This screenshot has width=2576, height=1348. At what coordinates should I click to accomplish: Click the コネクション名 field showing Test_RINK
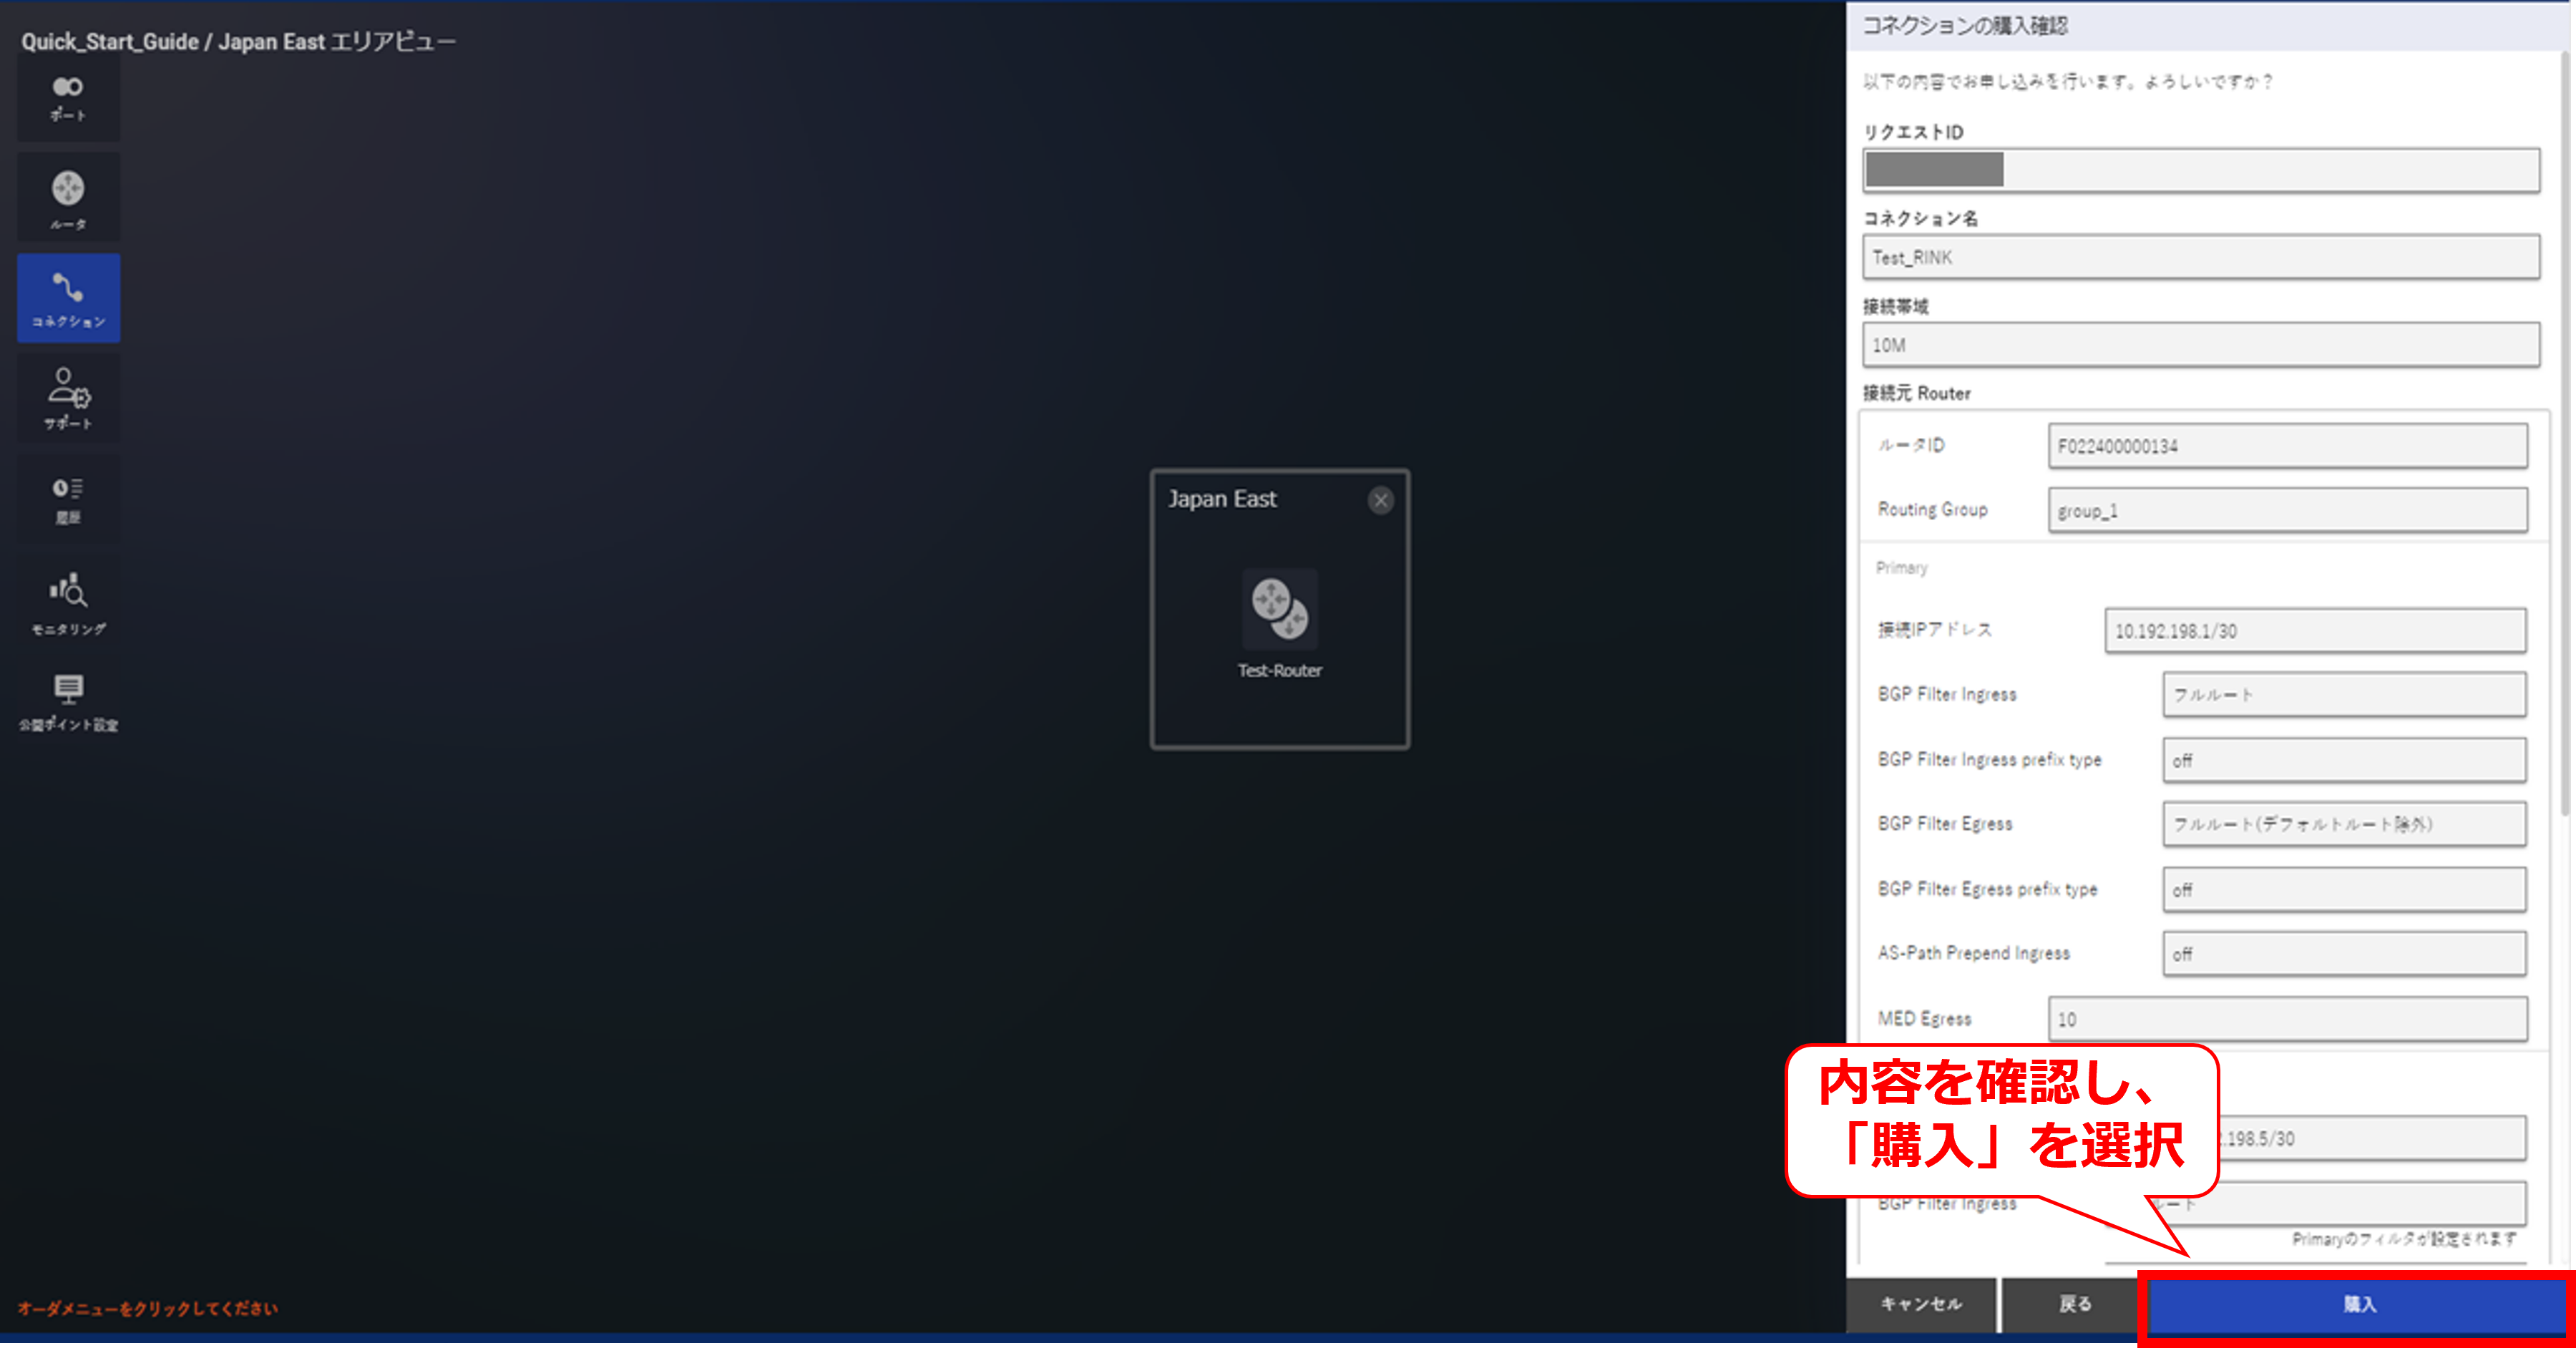pyautogui.click(x=2200, y=258)
